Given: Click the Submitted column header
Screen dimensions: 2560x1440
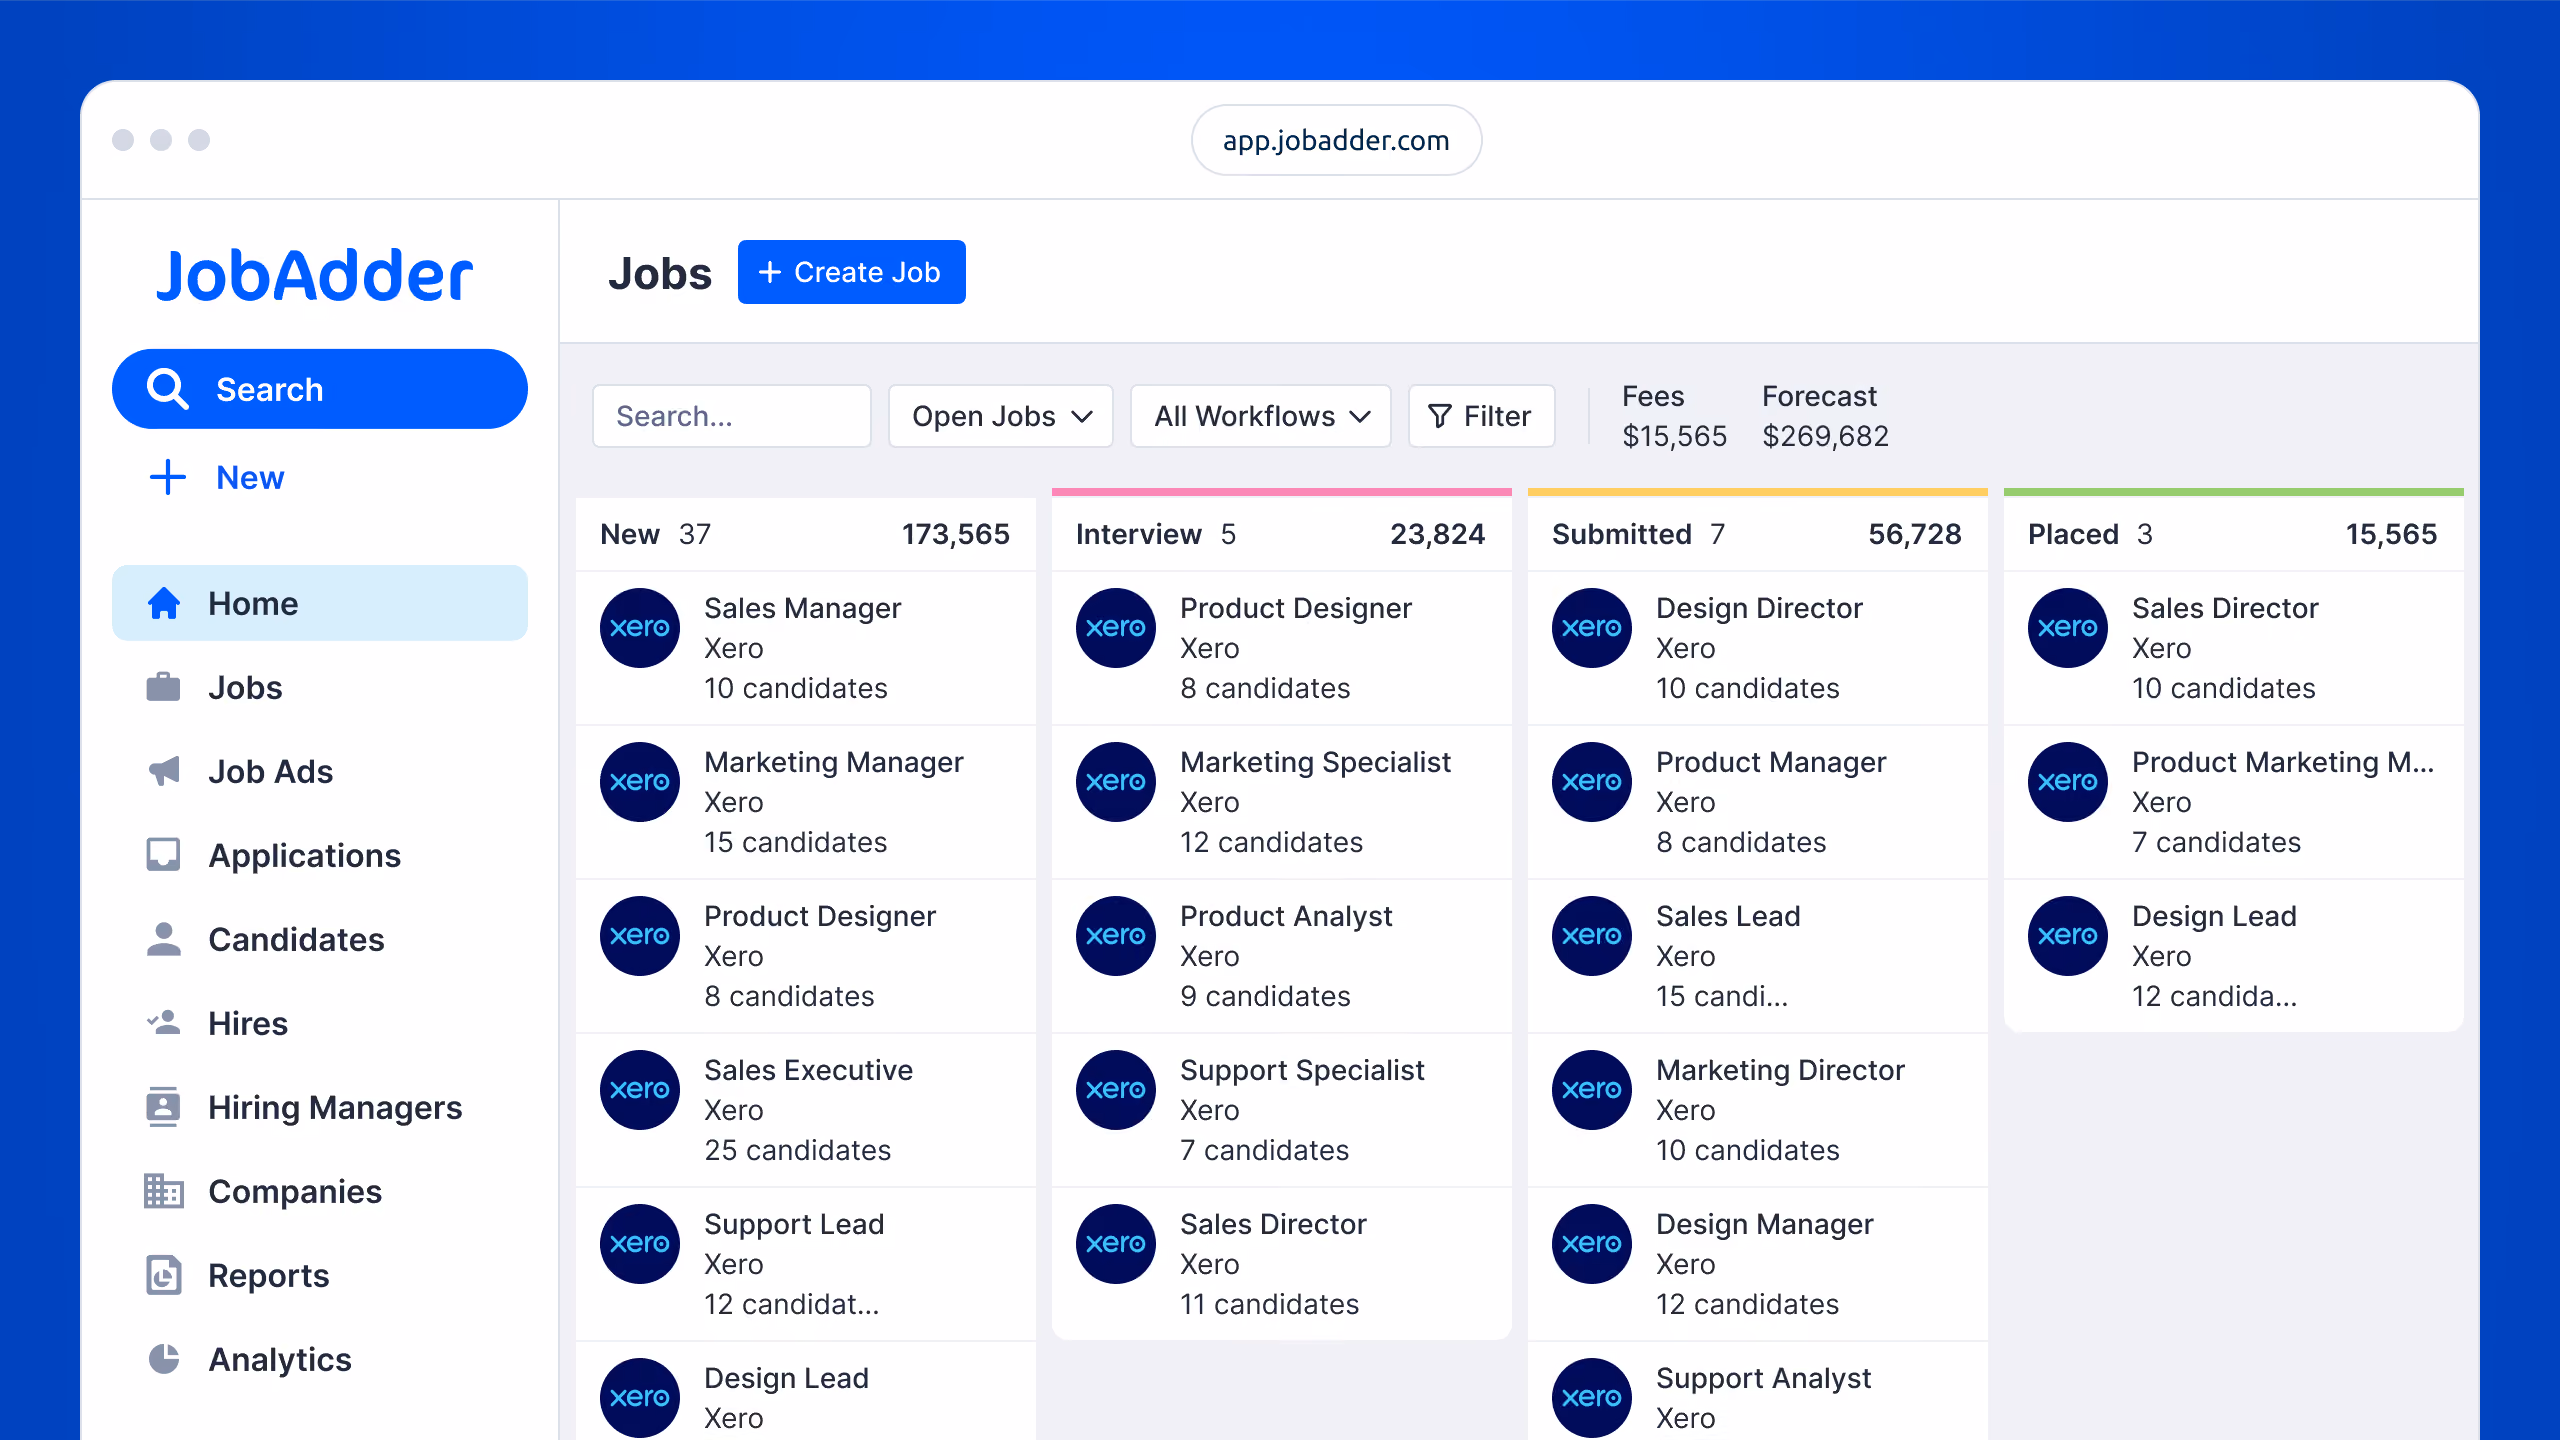Looking at the screenshot, I should [1758, 534].
